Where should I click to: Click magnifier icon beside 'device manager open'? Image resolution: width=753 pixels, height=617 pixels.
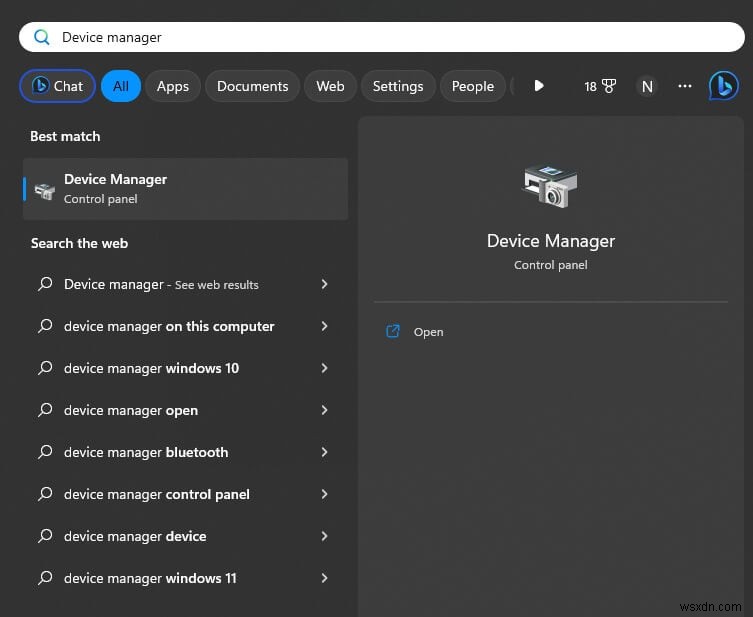[45, 410]
